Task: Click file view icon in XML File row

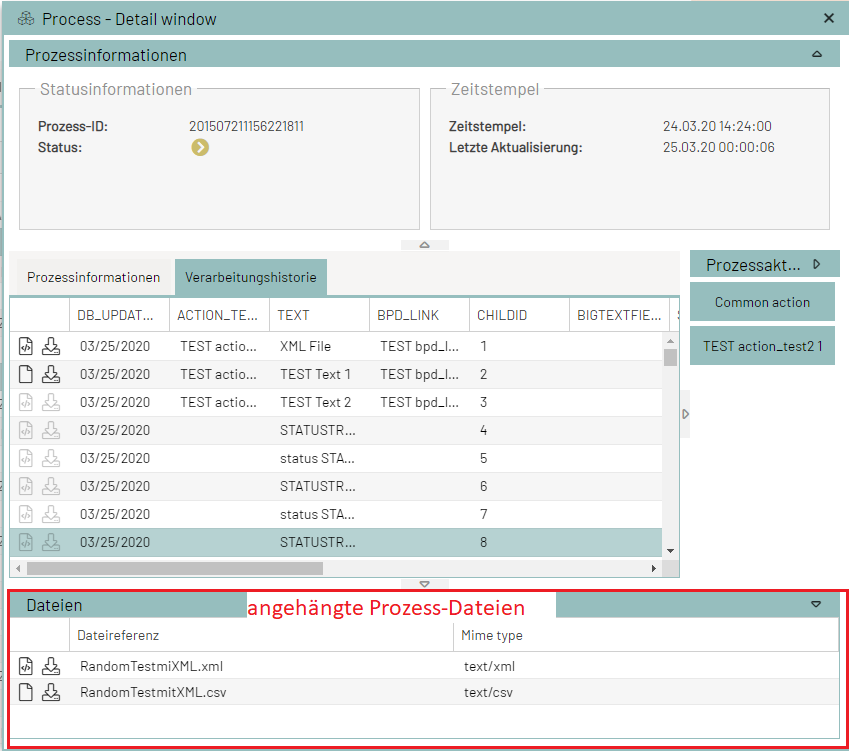Action: (x=27, y=347)
